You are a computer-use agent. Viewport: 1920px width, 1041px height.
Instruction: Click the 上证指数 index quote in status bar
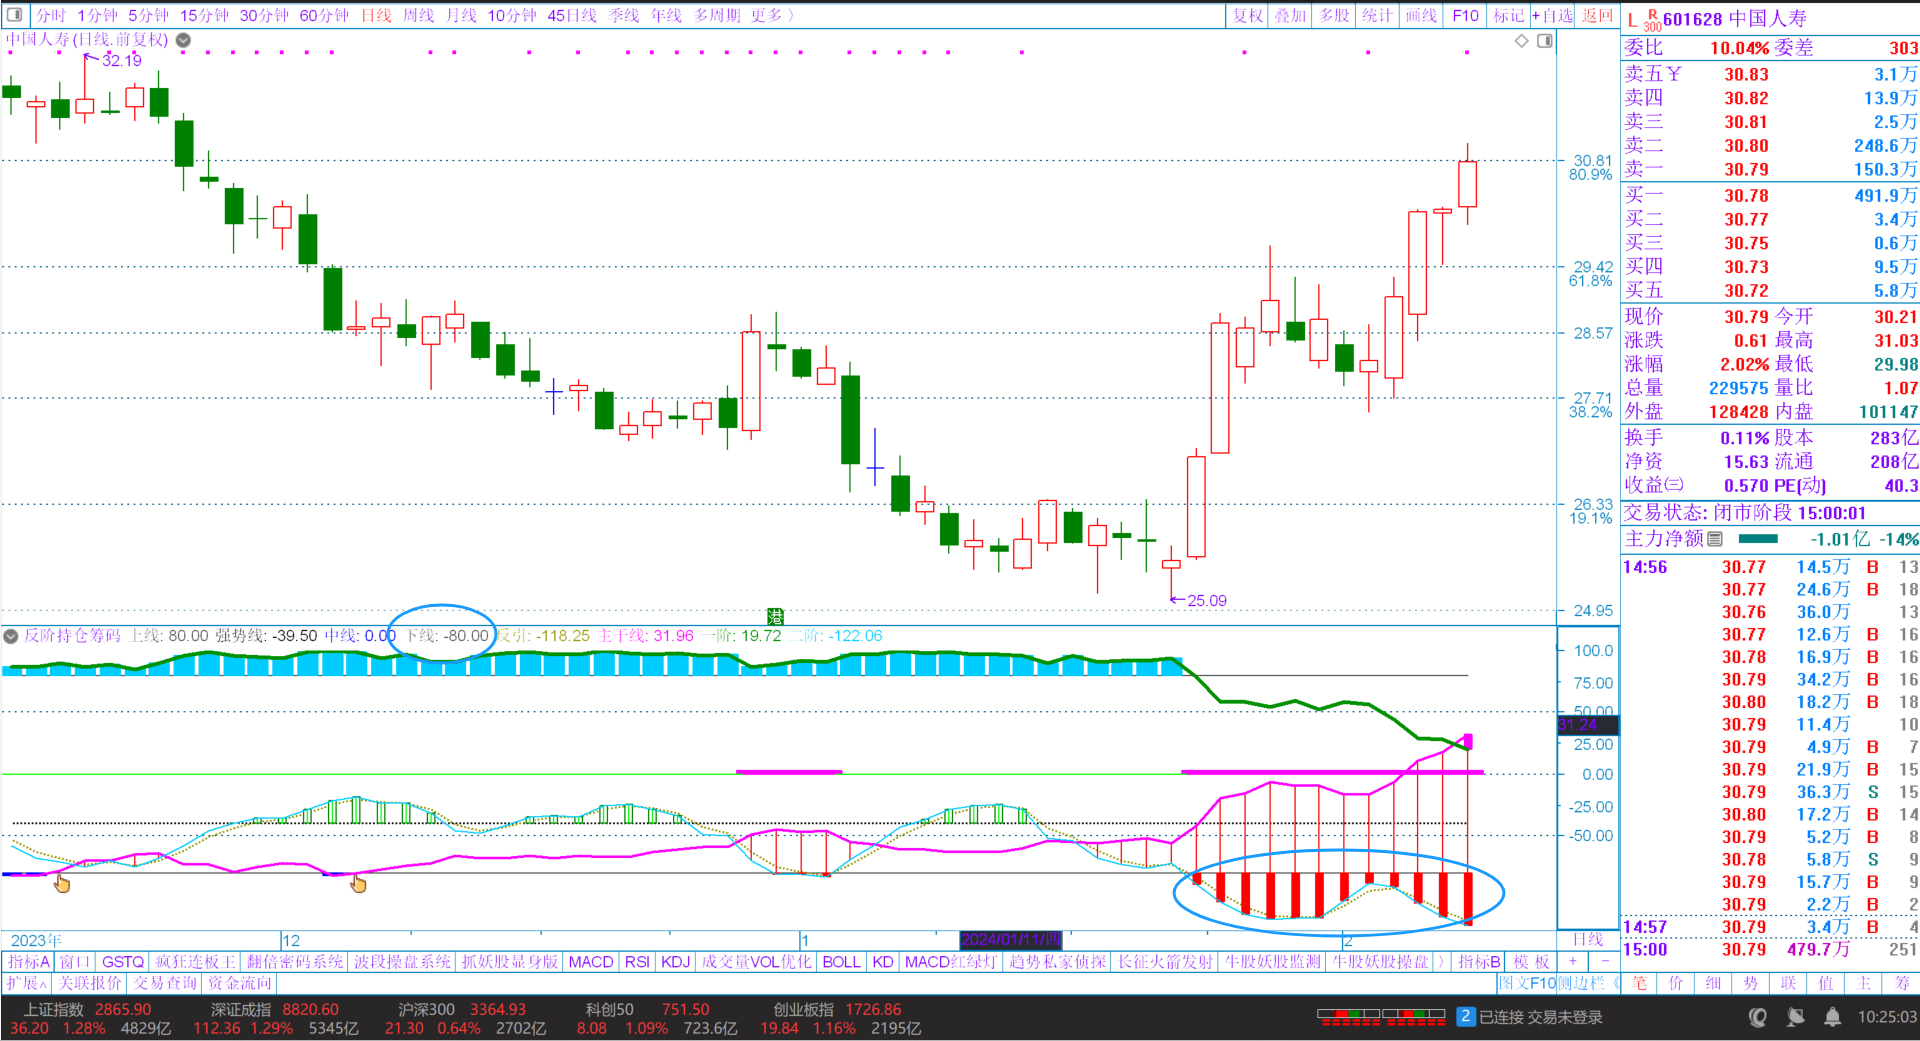pyautogui.click(x=88, y=1018)
